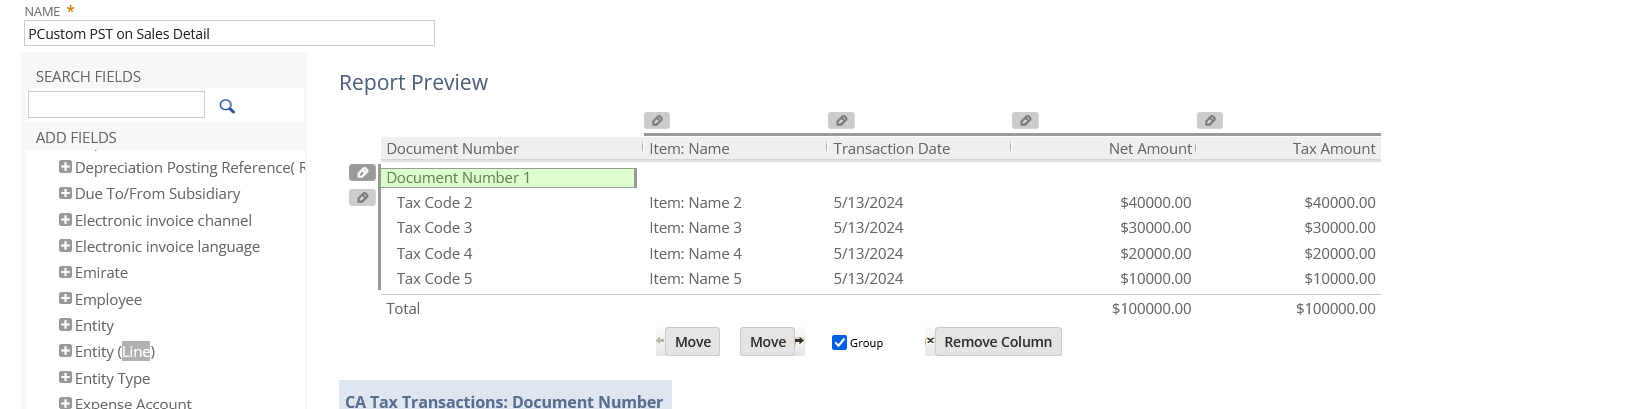Click edit icon beside Document Number 1 row
1644x409 pixels.
click(362, 173)
